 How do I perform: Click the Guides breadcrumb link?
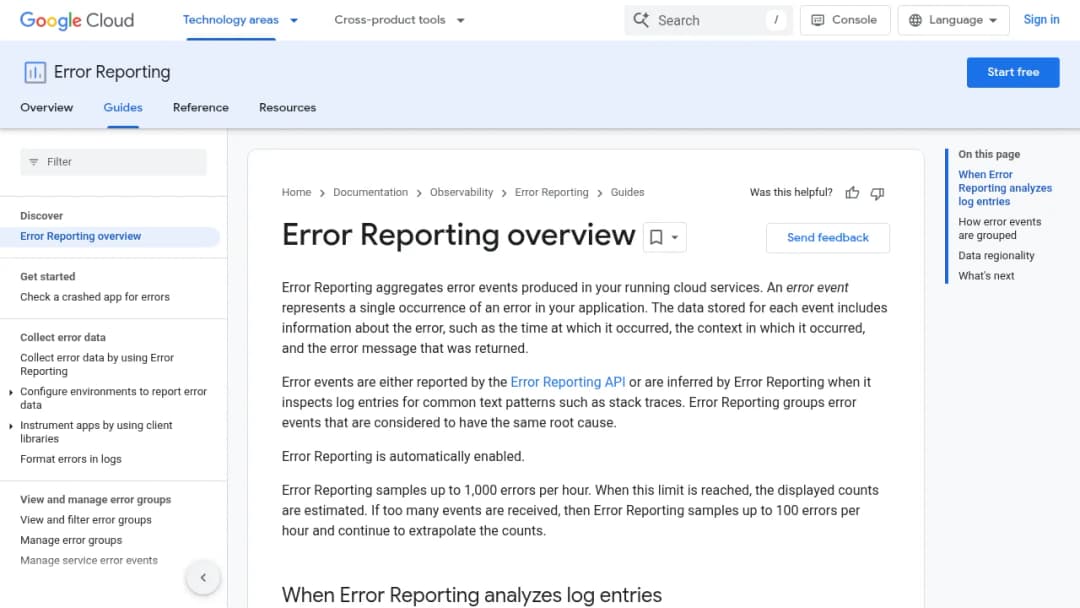pos(627,192)
